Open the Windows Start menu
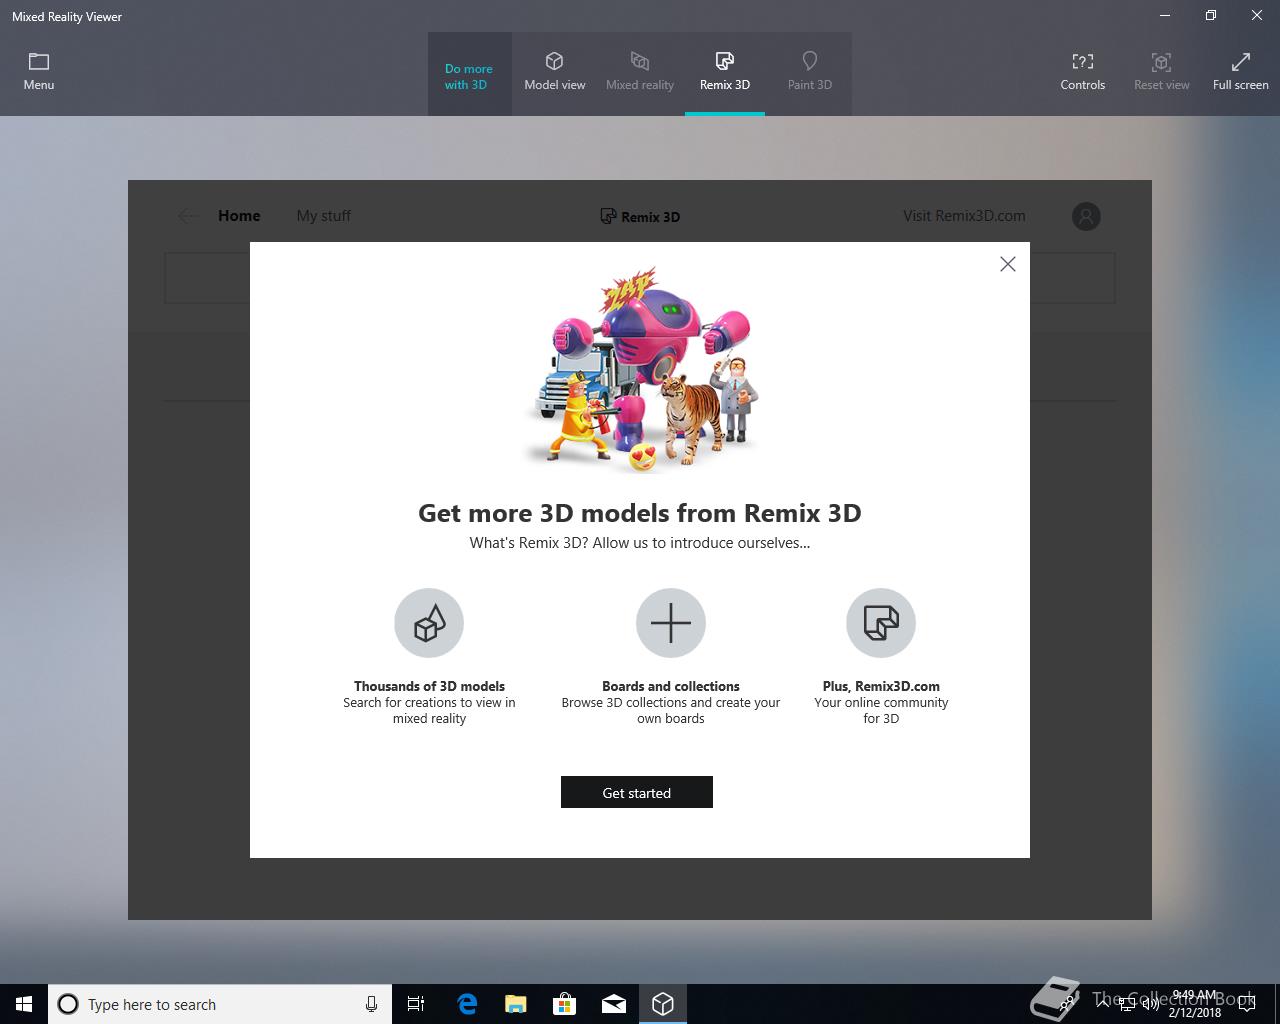This screenshot has height=1024, width=1280. [x=24, y=1004]
